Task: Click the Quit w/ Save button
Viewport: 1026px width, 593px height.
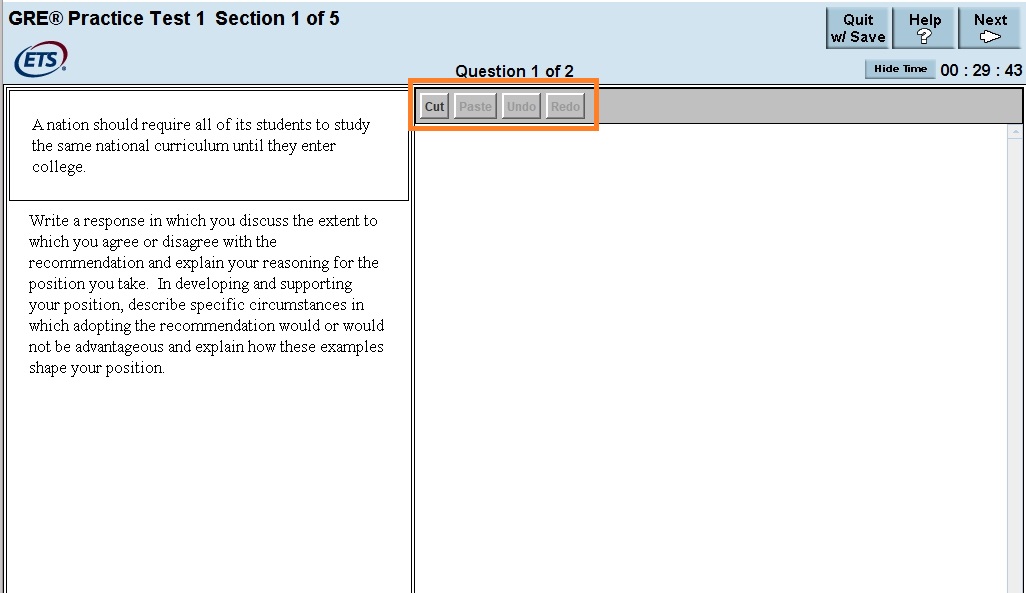Action: click(857, 28)
